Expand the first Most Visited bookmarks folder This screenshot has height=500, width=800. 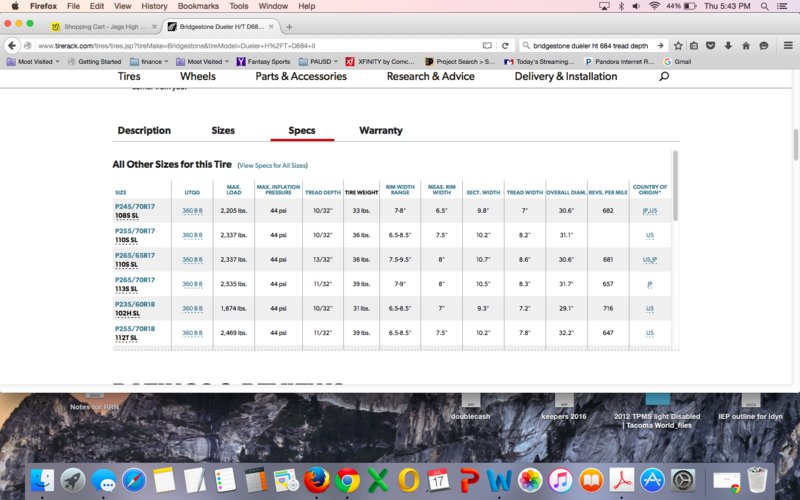point(33,61)
